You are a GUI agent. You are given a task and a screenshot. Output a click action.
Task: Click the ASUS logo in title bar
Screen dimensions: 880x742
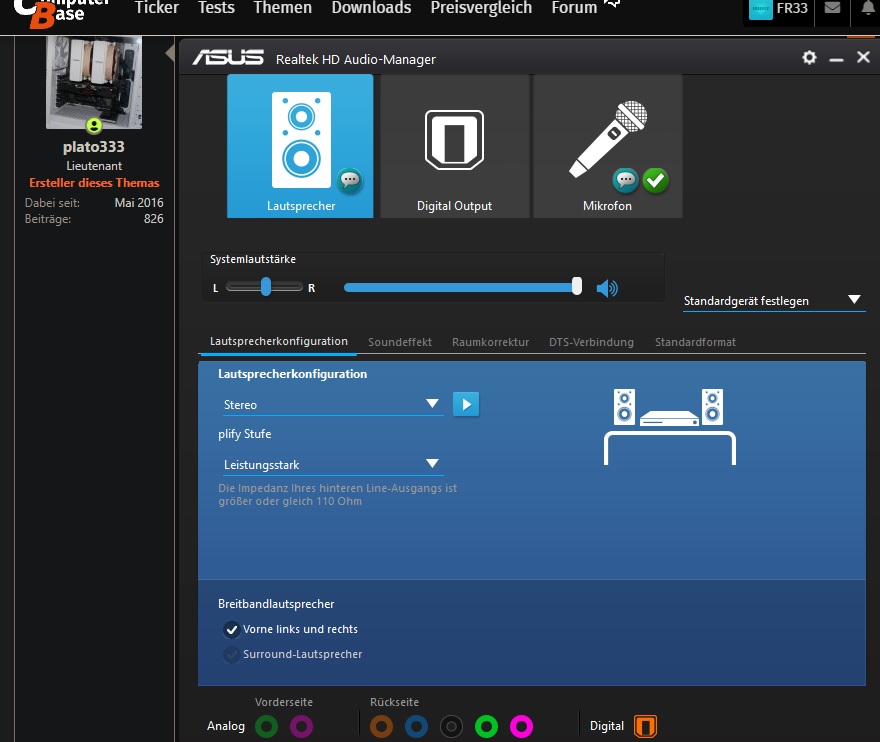click(x=228, y=57)
